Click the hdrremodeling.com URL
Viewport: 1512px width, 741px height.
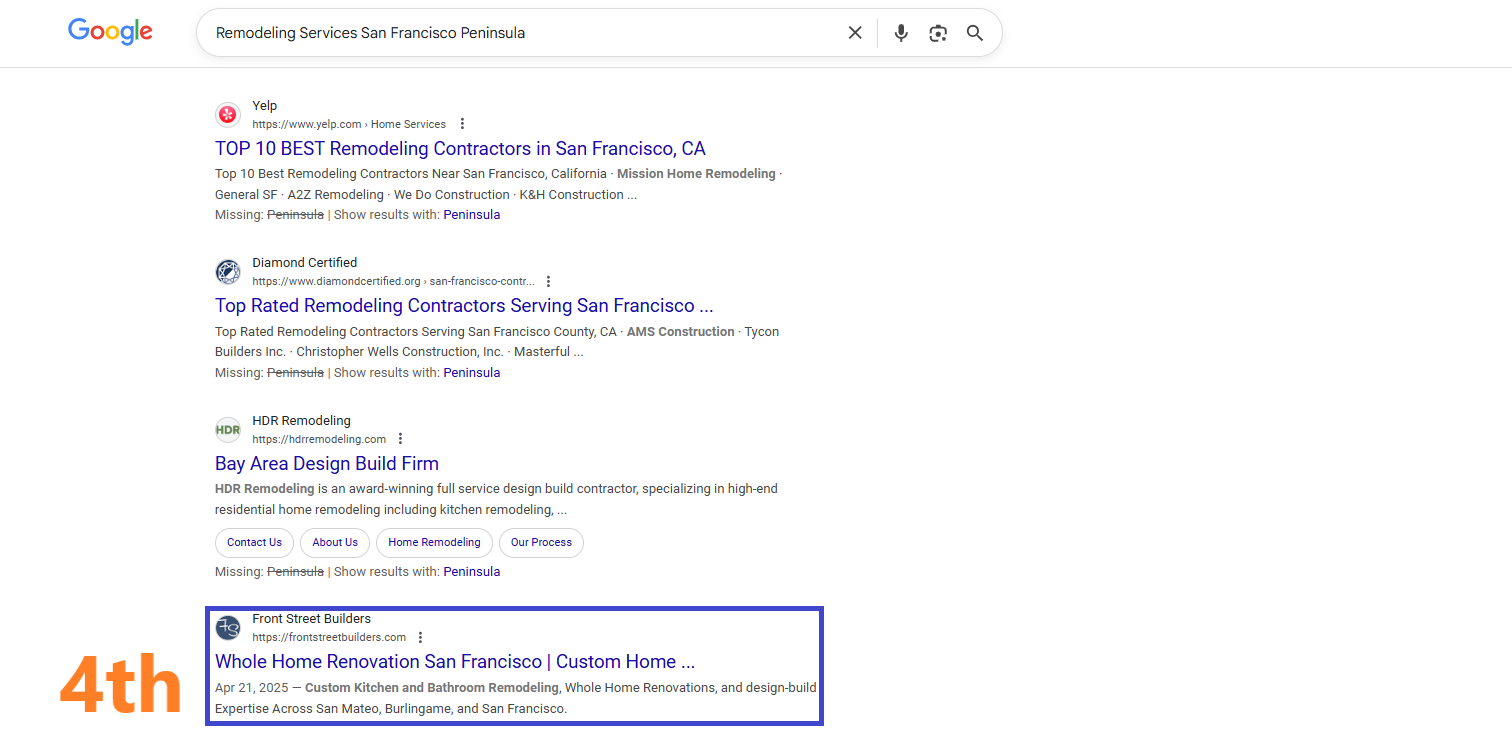click(319, 440)
